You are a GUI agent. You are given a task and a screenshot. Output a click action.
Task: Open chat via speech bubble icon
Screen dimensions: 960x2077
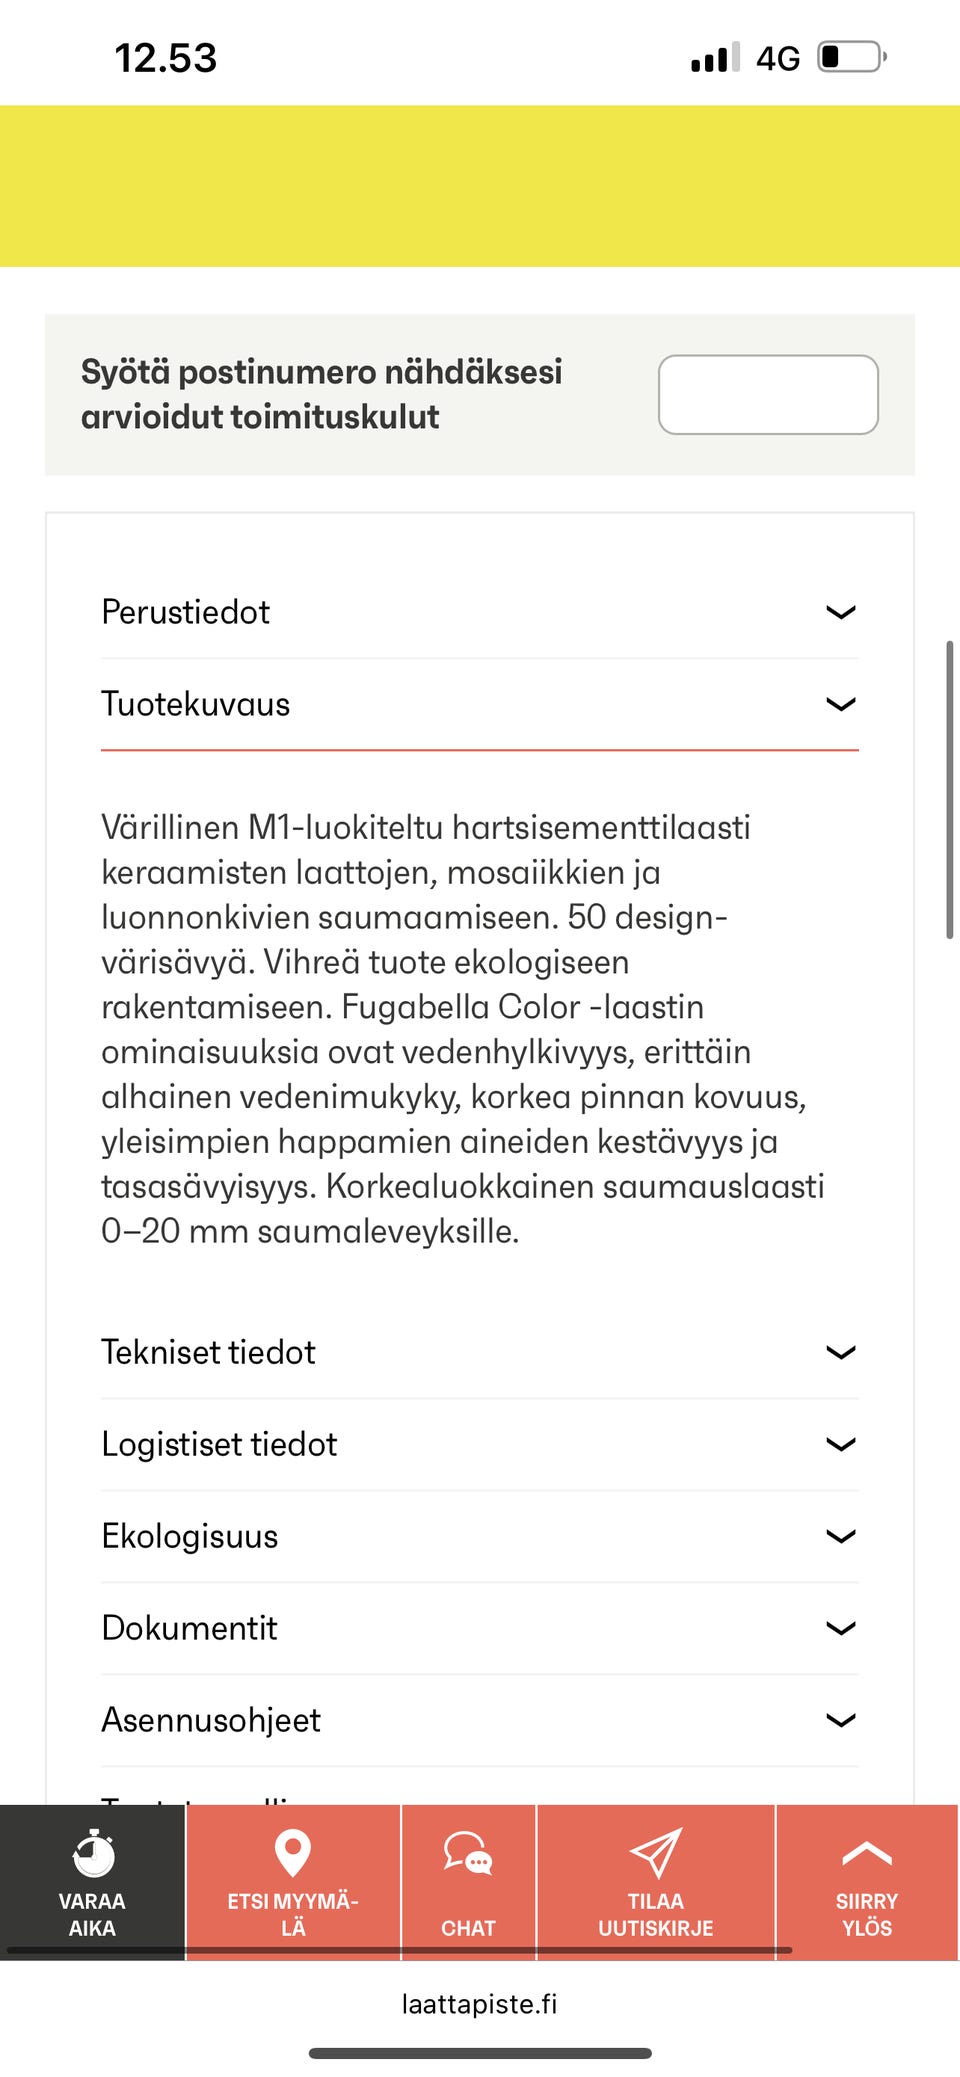pos(468,1853)
